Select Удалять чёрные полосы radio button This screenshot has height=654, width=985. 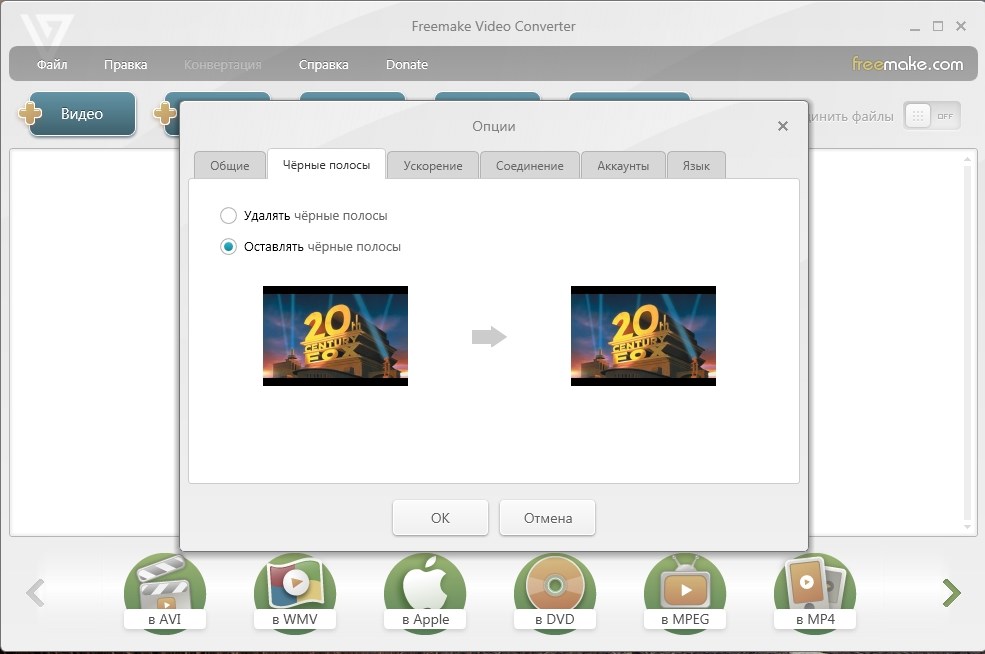228,216
